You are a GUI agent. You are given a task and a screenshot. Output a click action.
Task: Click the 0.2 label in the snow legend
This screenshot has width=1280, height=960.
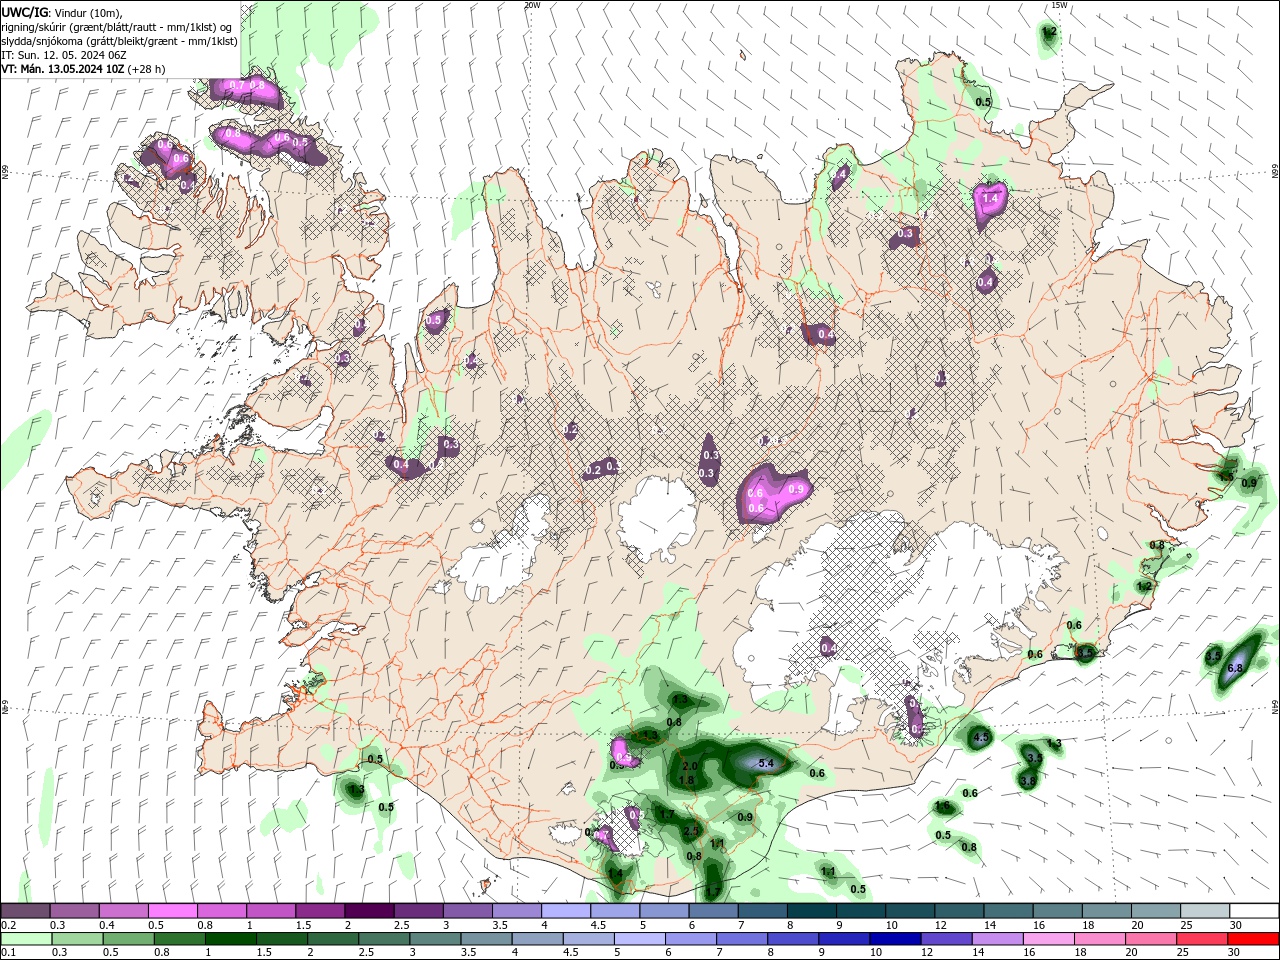click(8, 925)
